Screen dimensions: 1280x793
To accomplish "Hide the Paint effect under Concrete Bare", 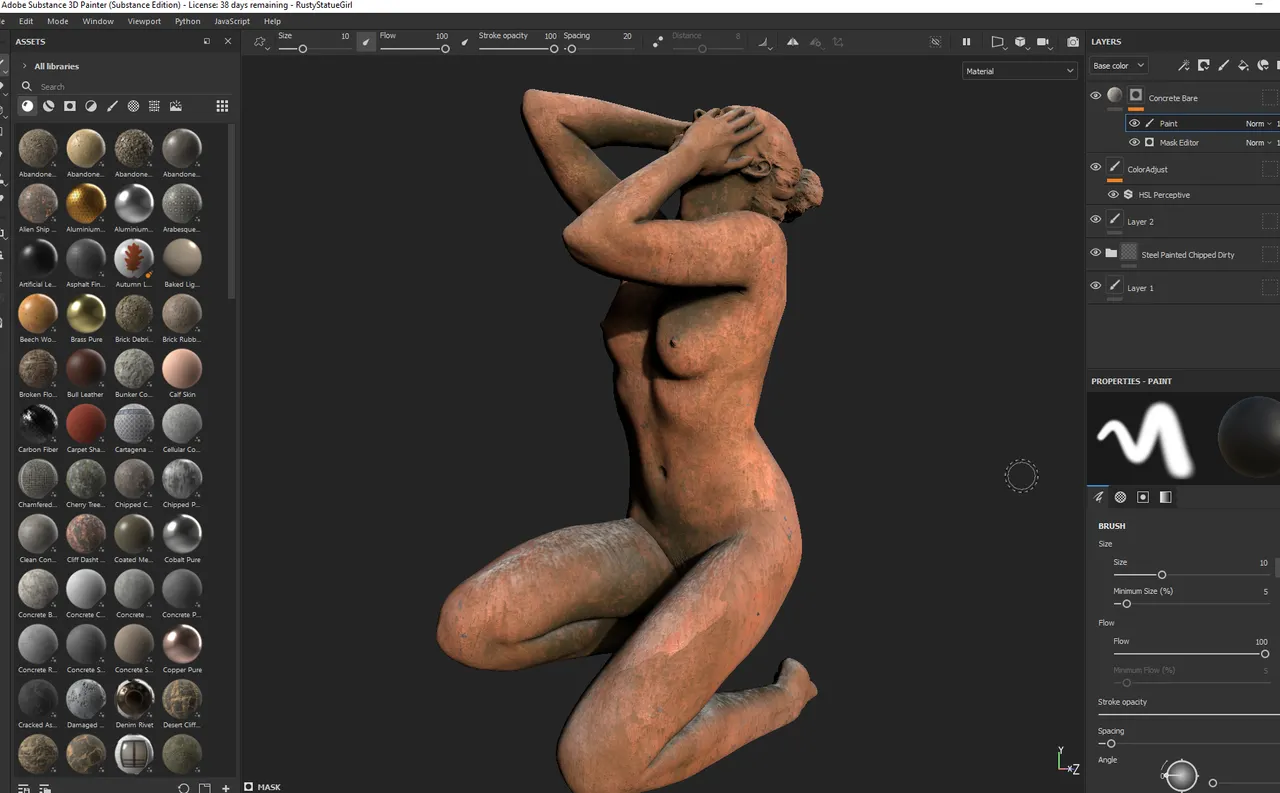I will [1134, 123].
